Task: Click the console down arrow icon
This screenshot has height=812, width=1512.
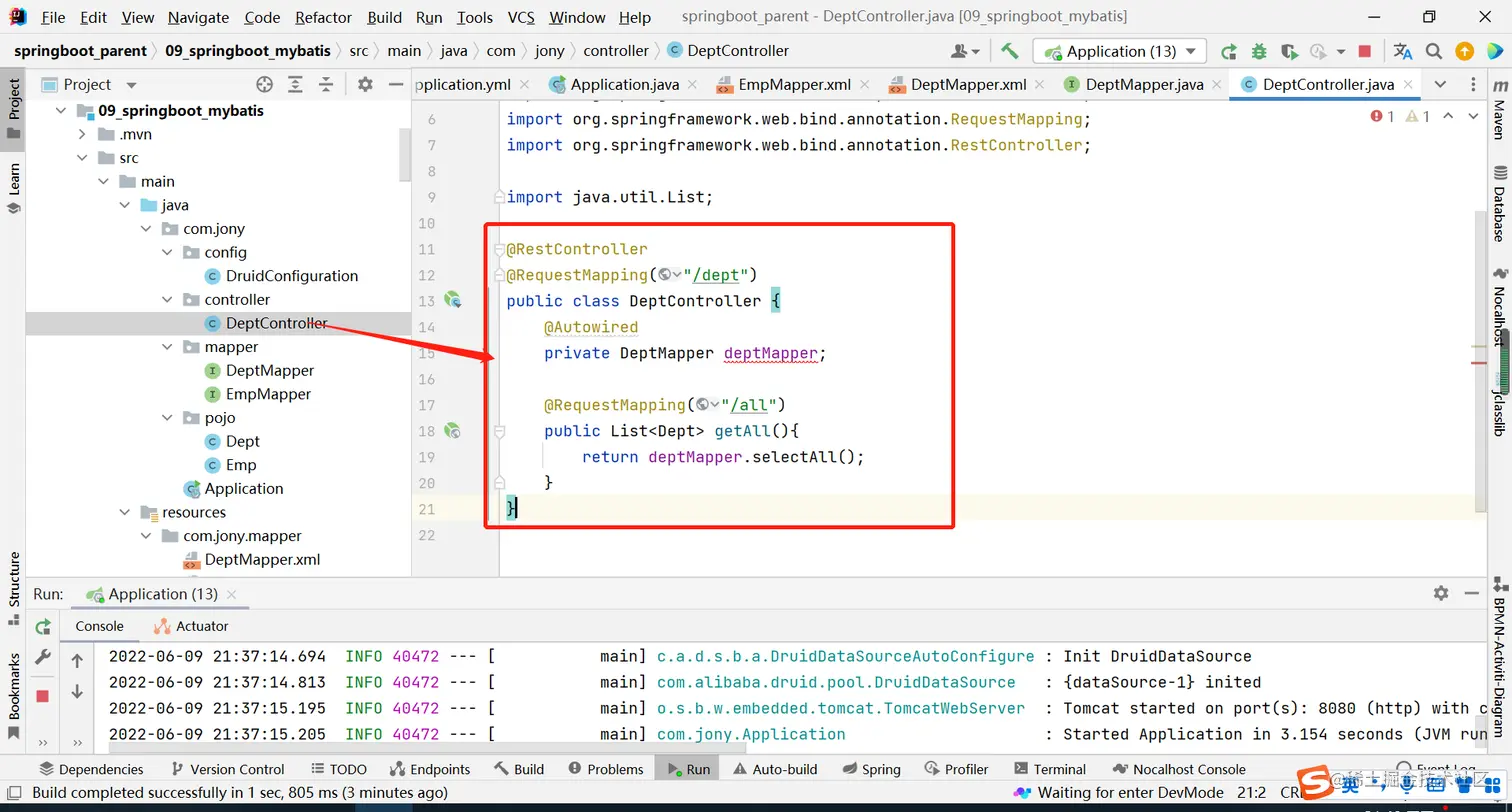Action: [77, 692]
